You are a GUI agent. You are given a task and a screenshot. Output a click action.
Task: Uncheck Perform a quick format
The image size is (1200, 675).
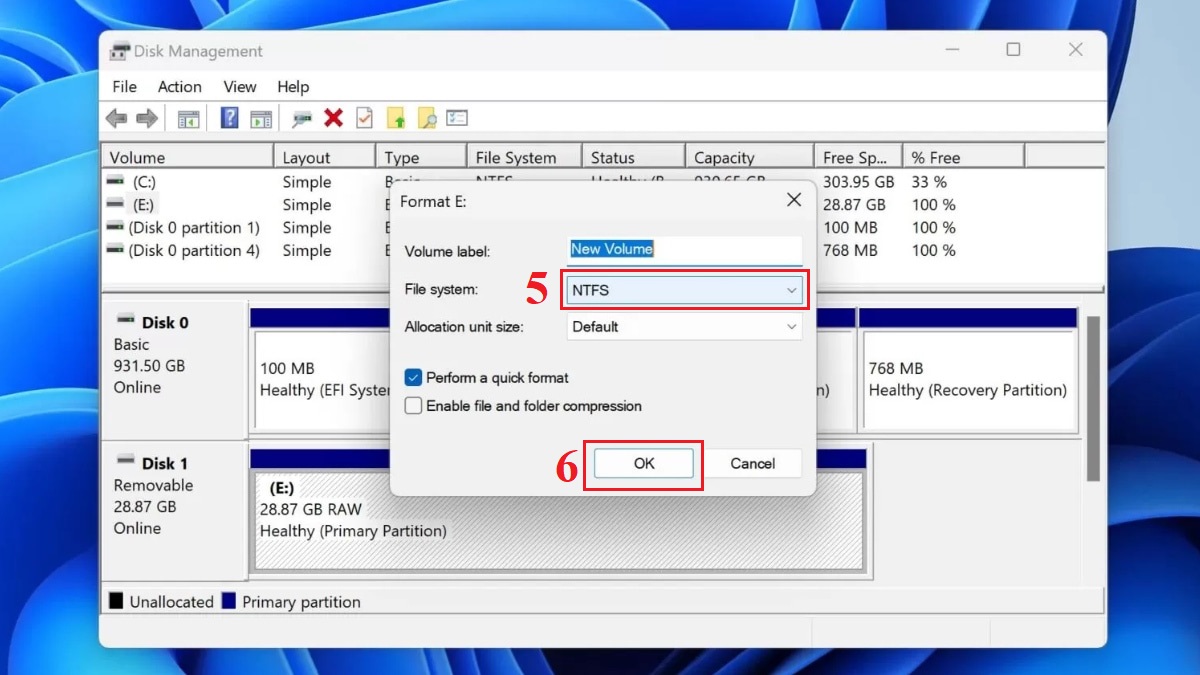click(x=414, y=378)
